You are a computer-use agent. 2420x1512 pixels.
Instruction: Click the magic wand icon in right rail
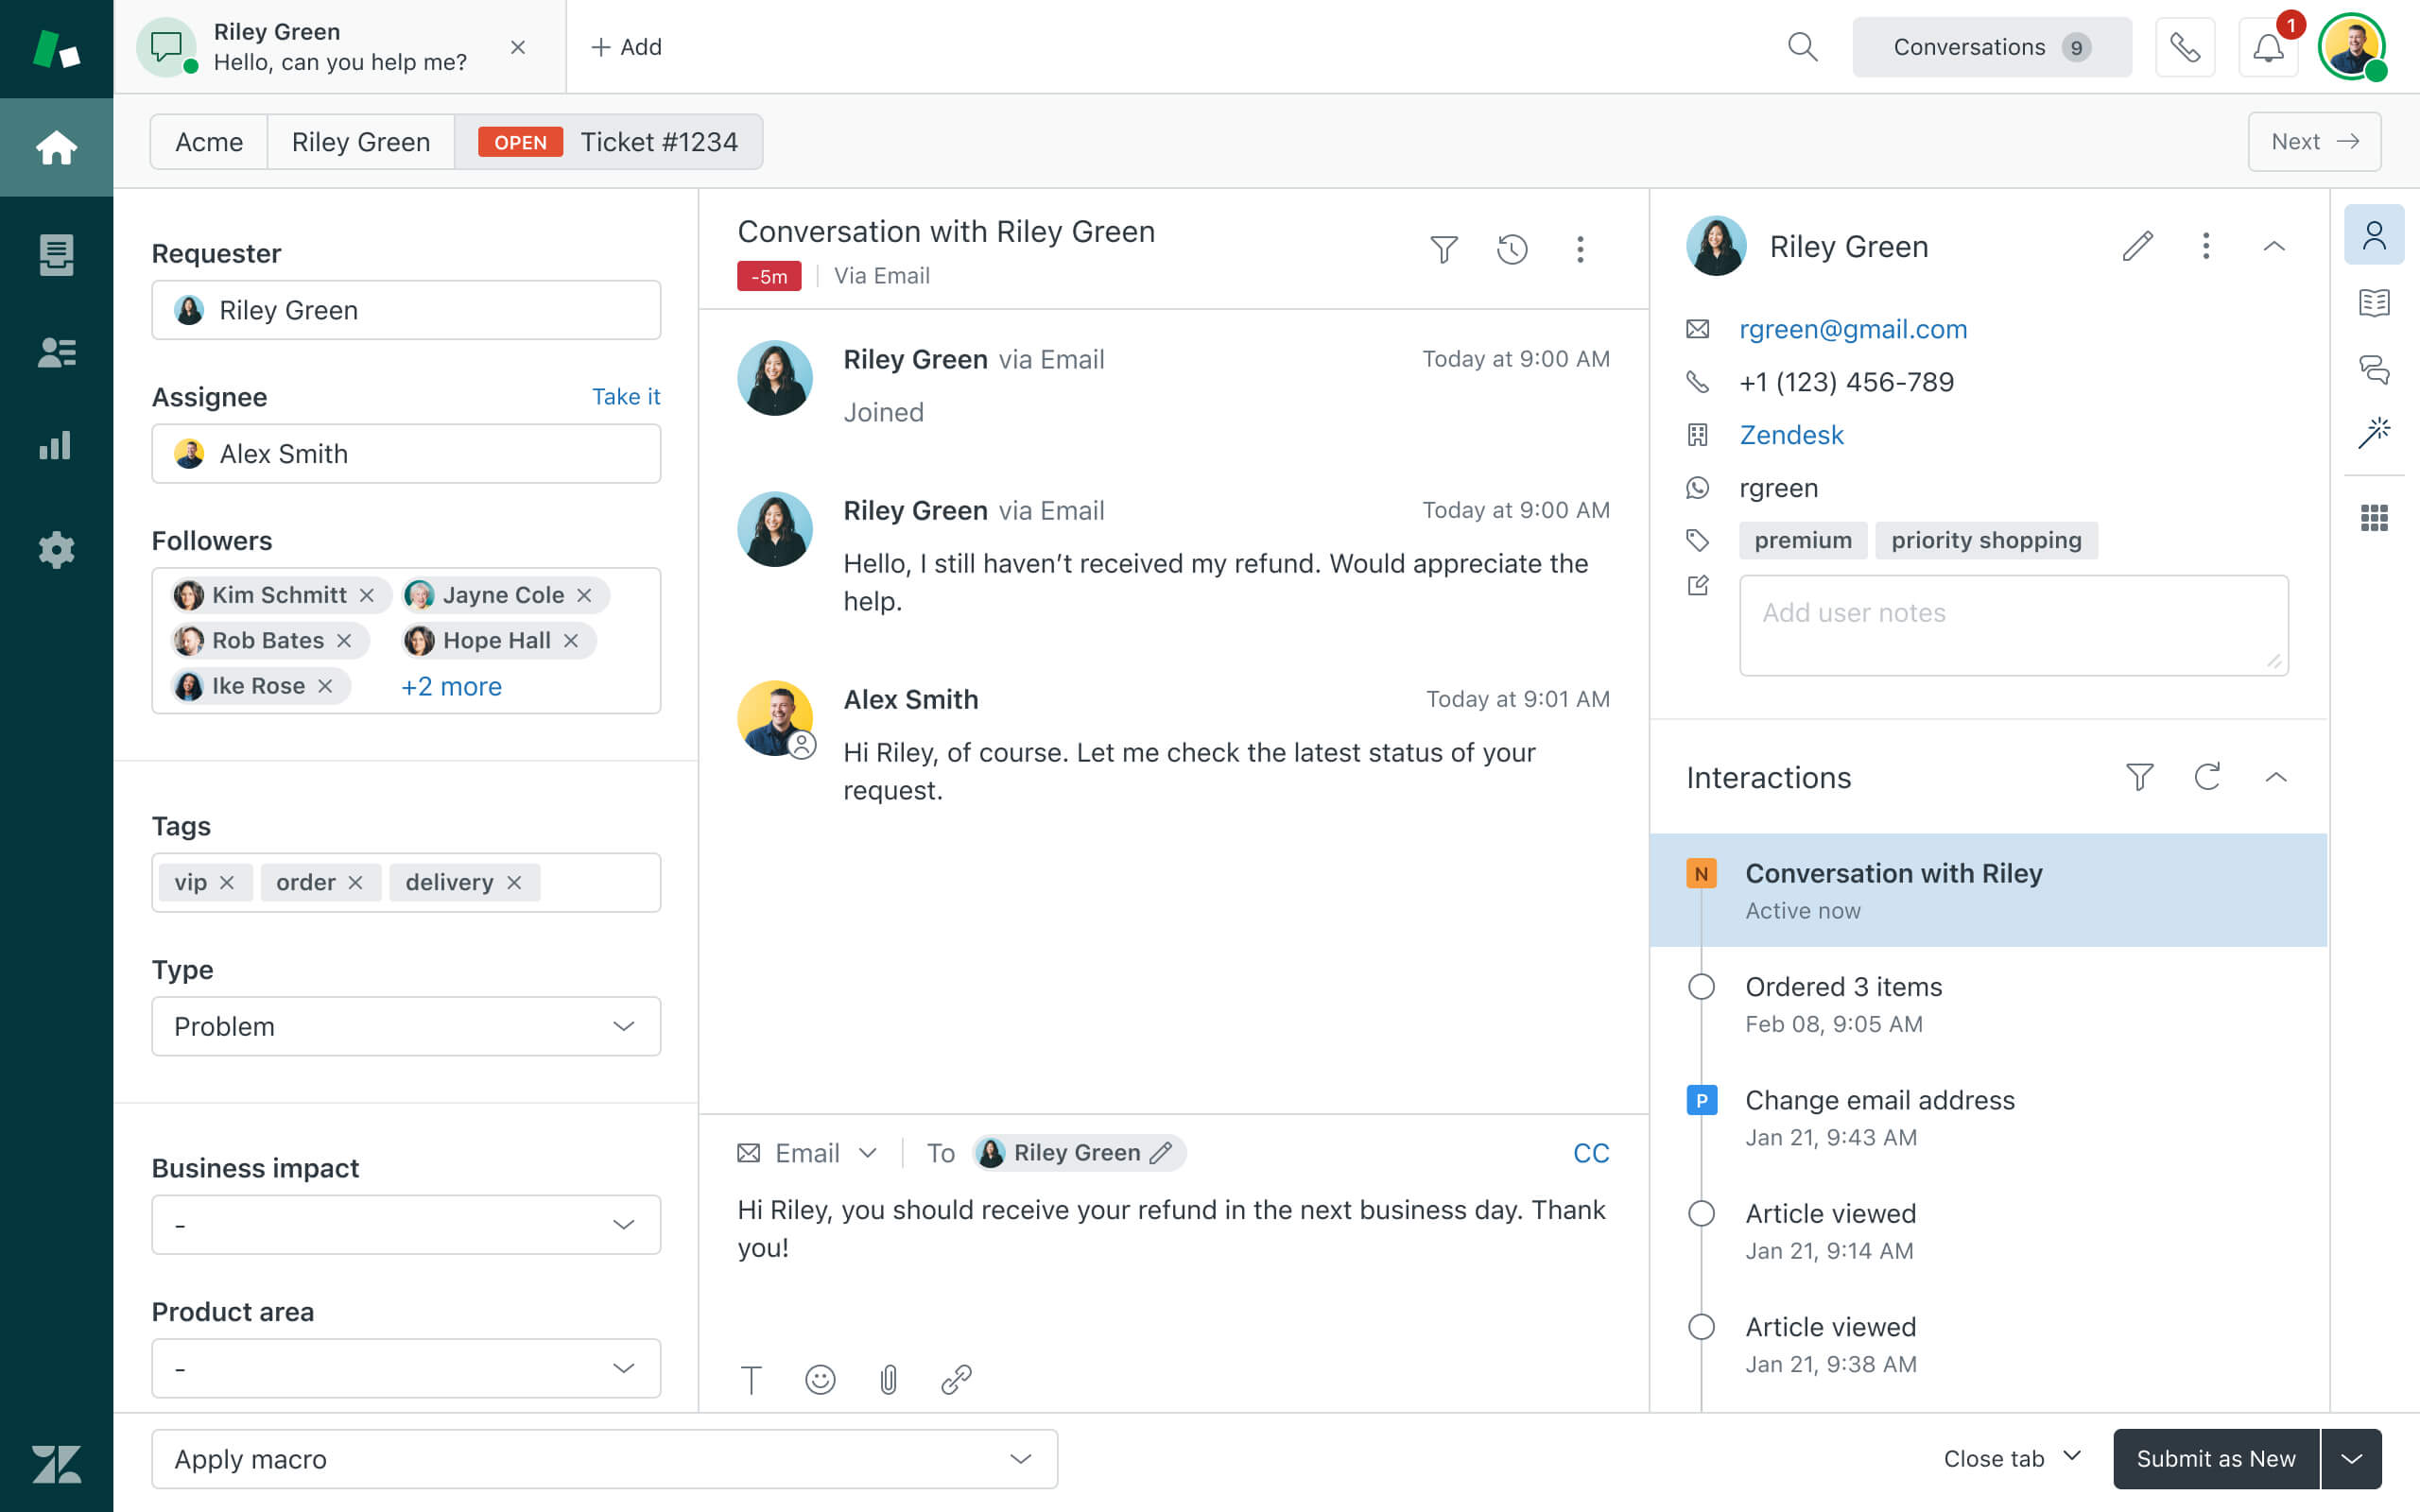[2373, 433]
